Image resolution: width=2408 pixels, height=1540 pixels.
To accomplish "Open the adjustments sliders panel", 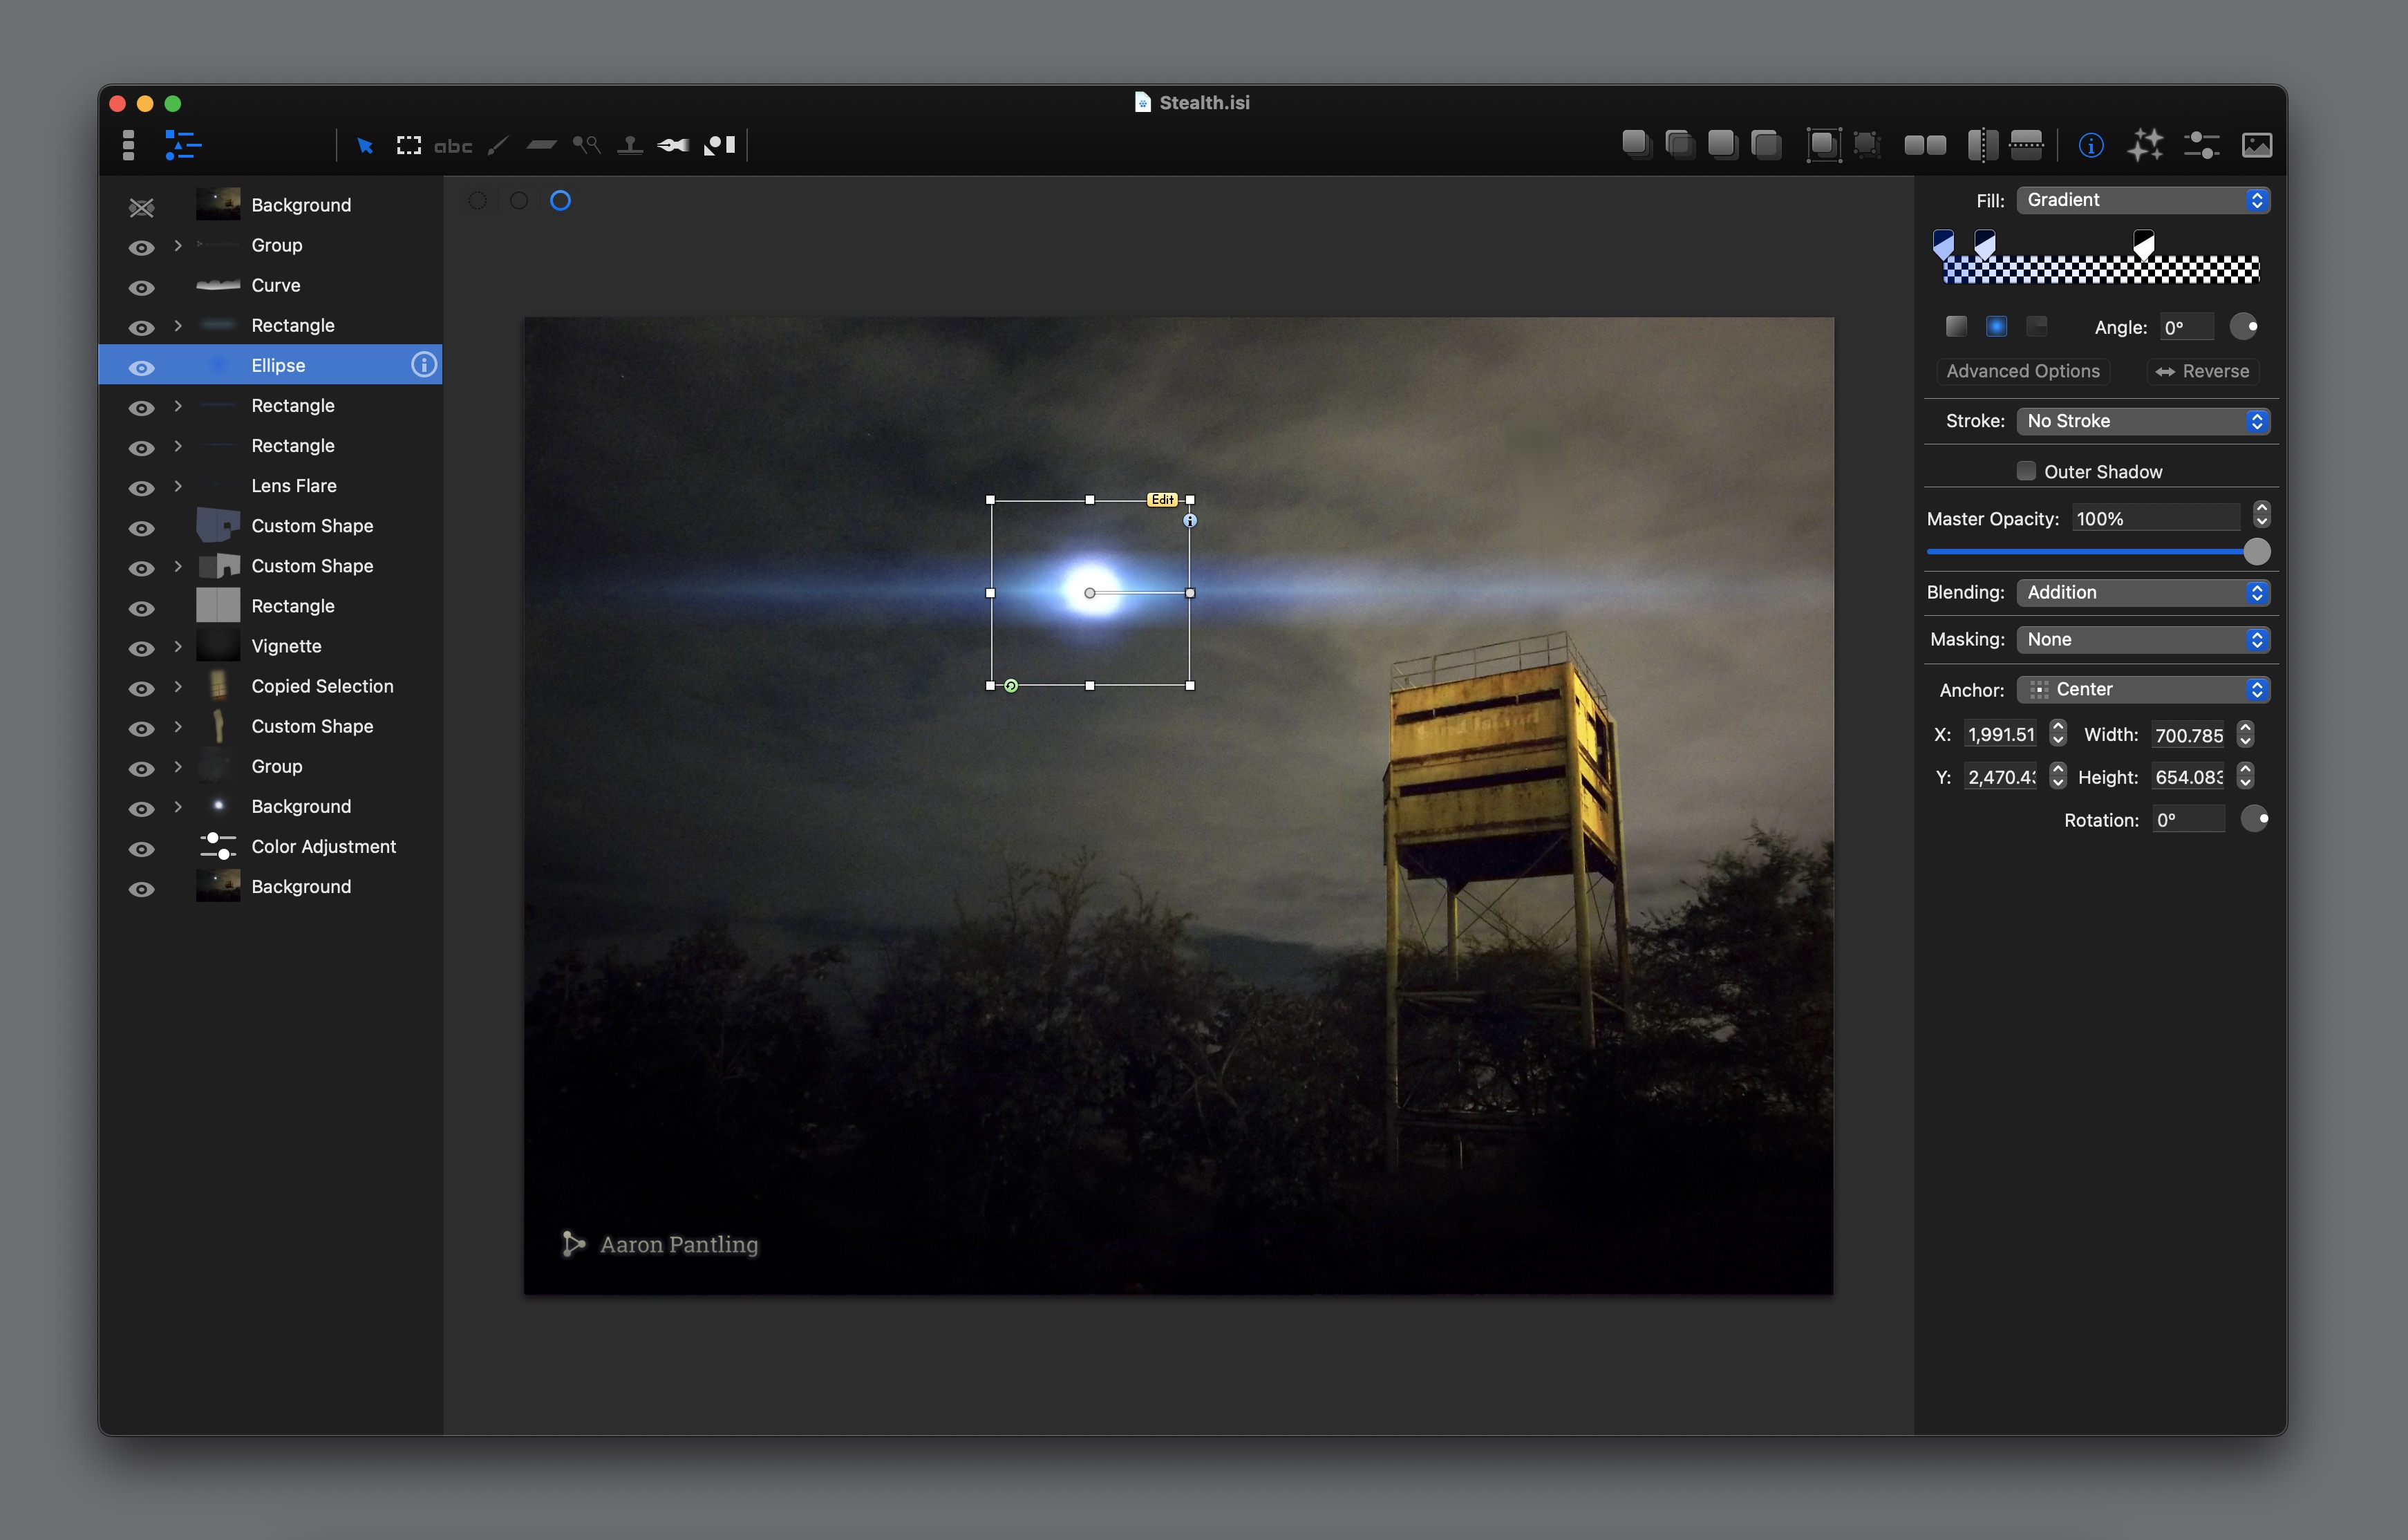I will click(x=2201, y=146).
